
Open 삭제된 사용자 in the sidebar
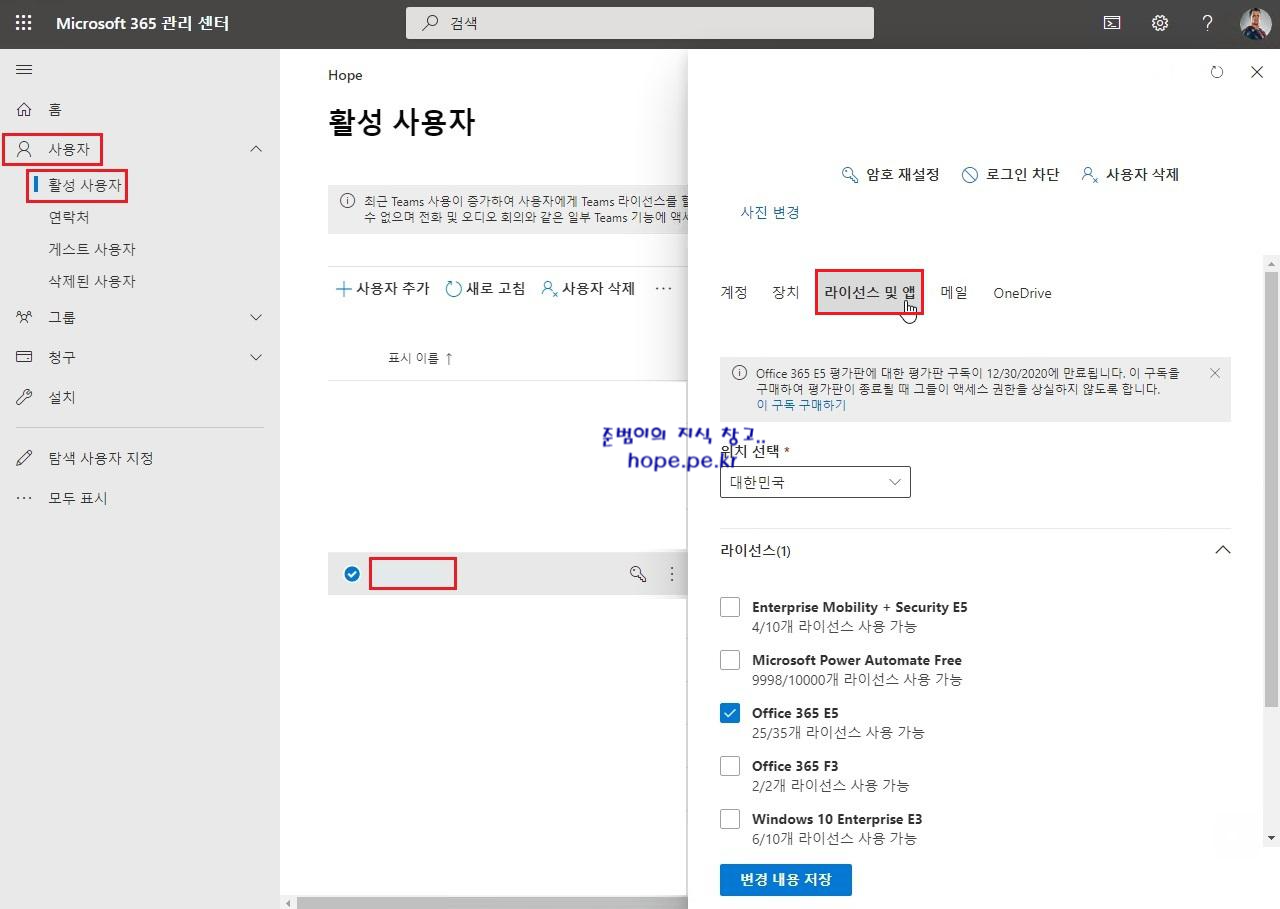92,281
